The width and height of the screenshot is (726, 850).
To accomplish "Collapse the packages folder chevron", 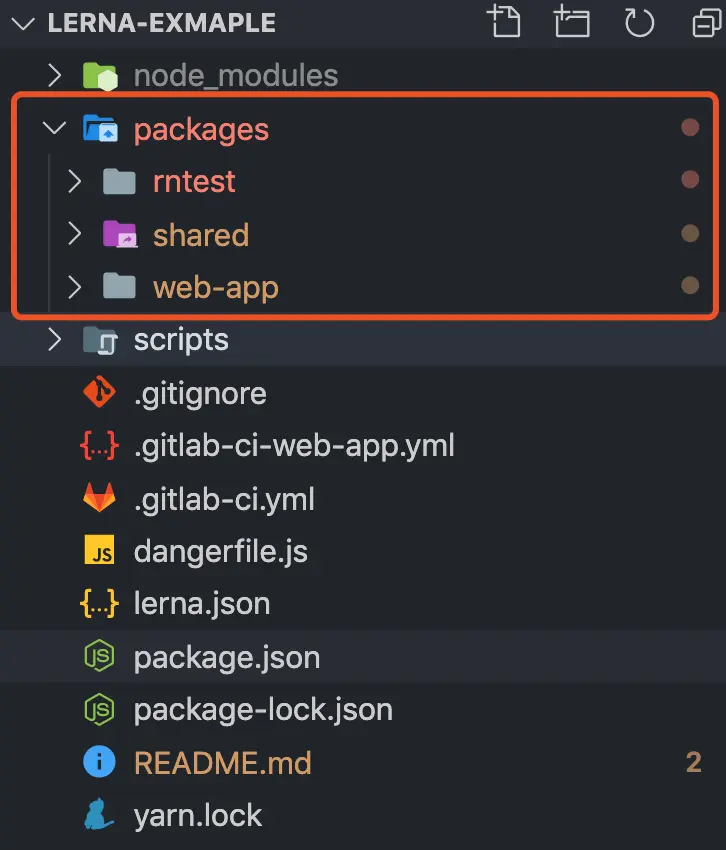I will click(x=55, y=129).
